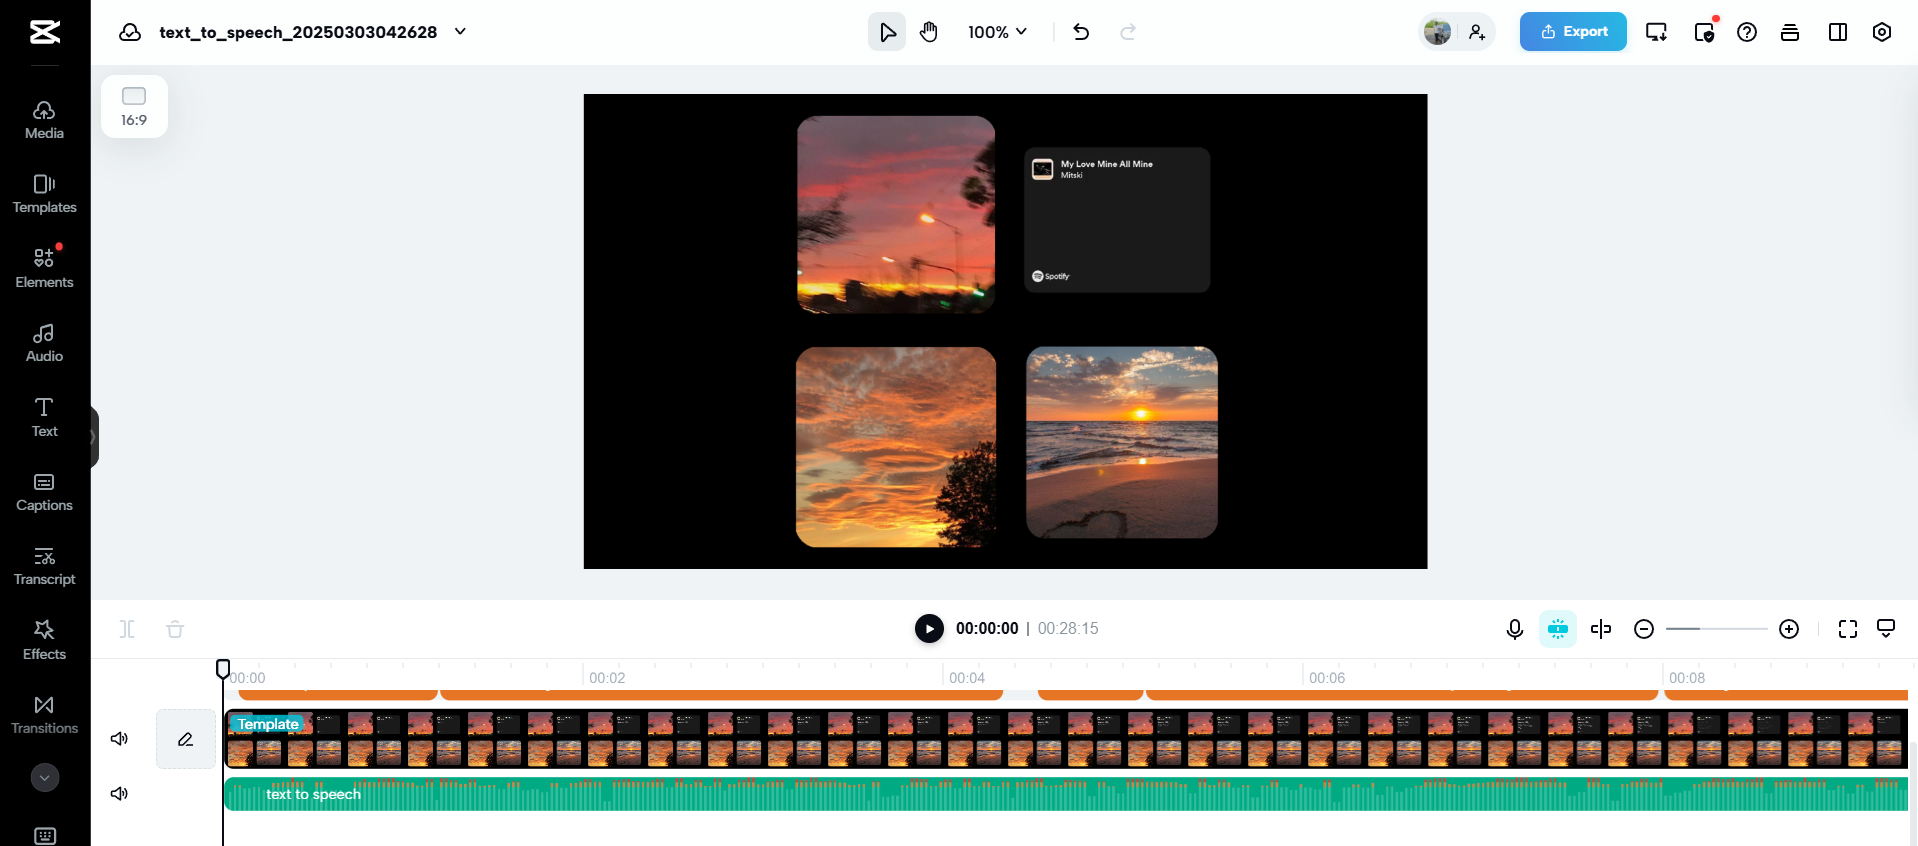Click the split clip tool in timeline
This screenshot has width=1918, height=846.
pos(127,629)
